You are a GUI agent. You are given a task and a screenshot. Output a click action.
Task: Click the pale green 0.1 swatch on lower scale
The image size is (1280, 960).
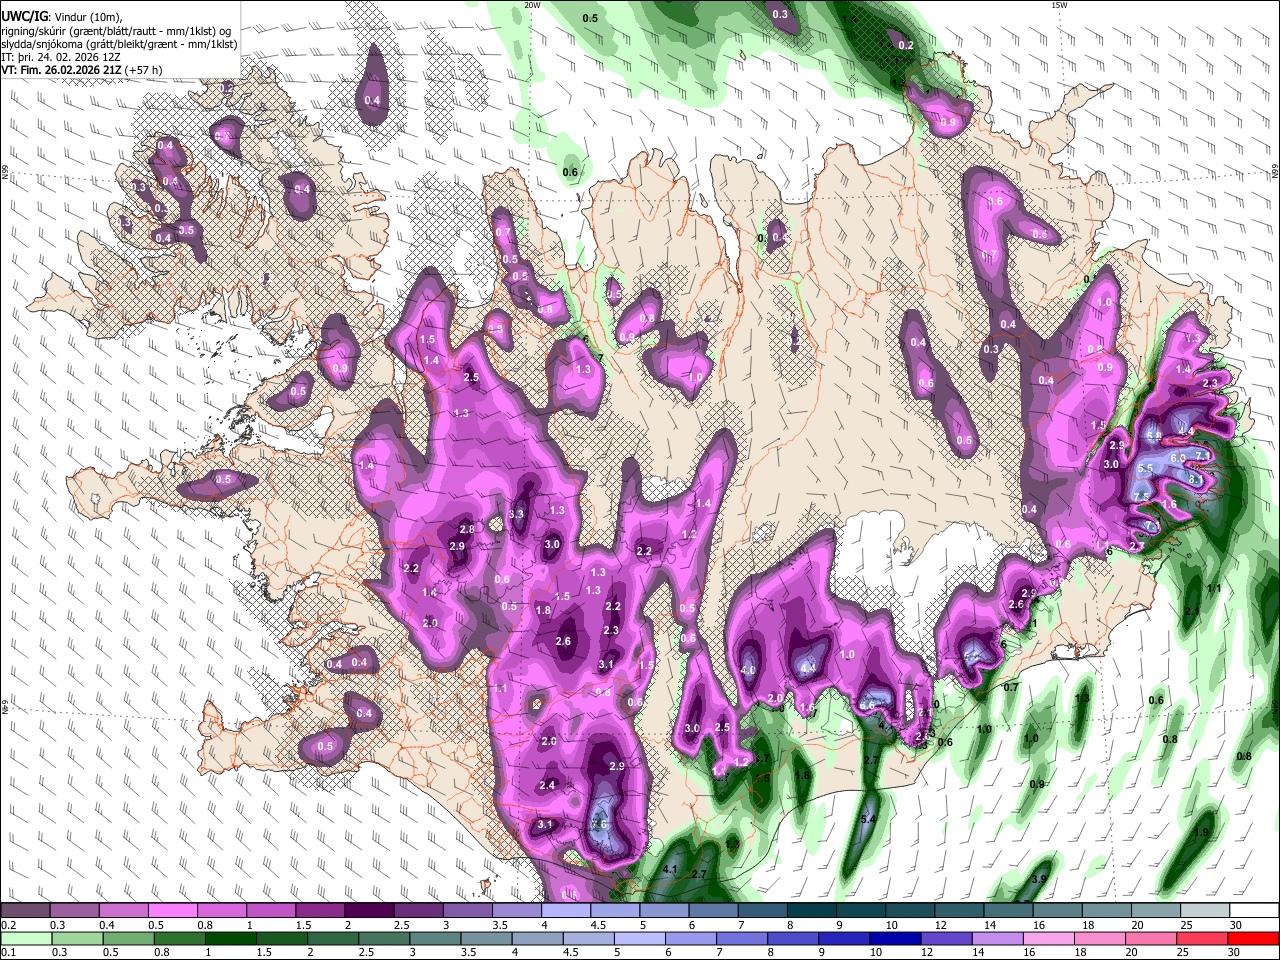coord(26,939)
